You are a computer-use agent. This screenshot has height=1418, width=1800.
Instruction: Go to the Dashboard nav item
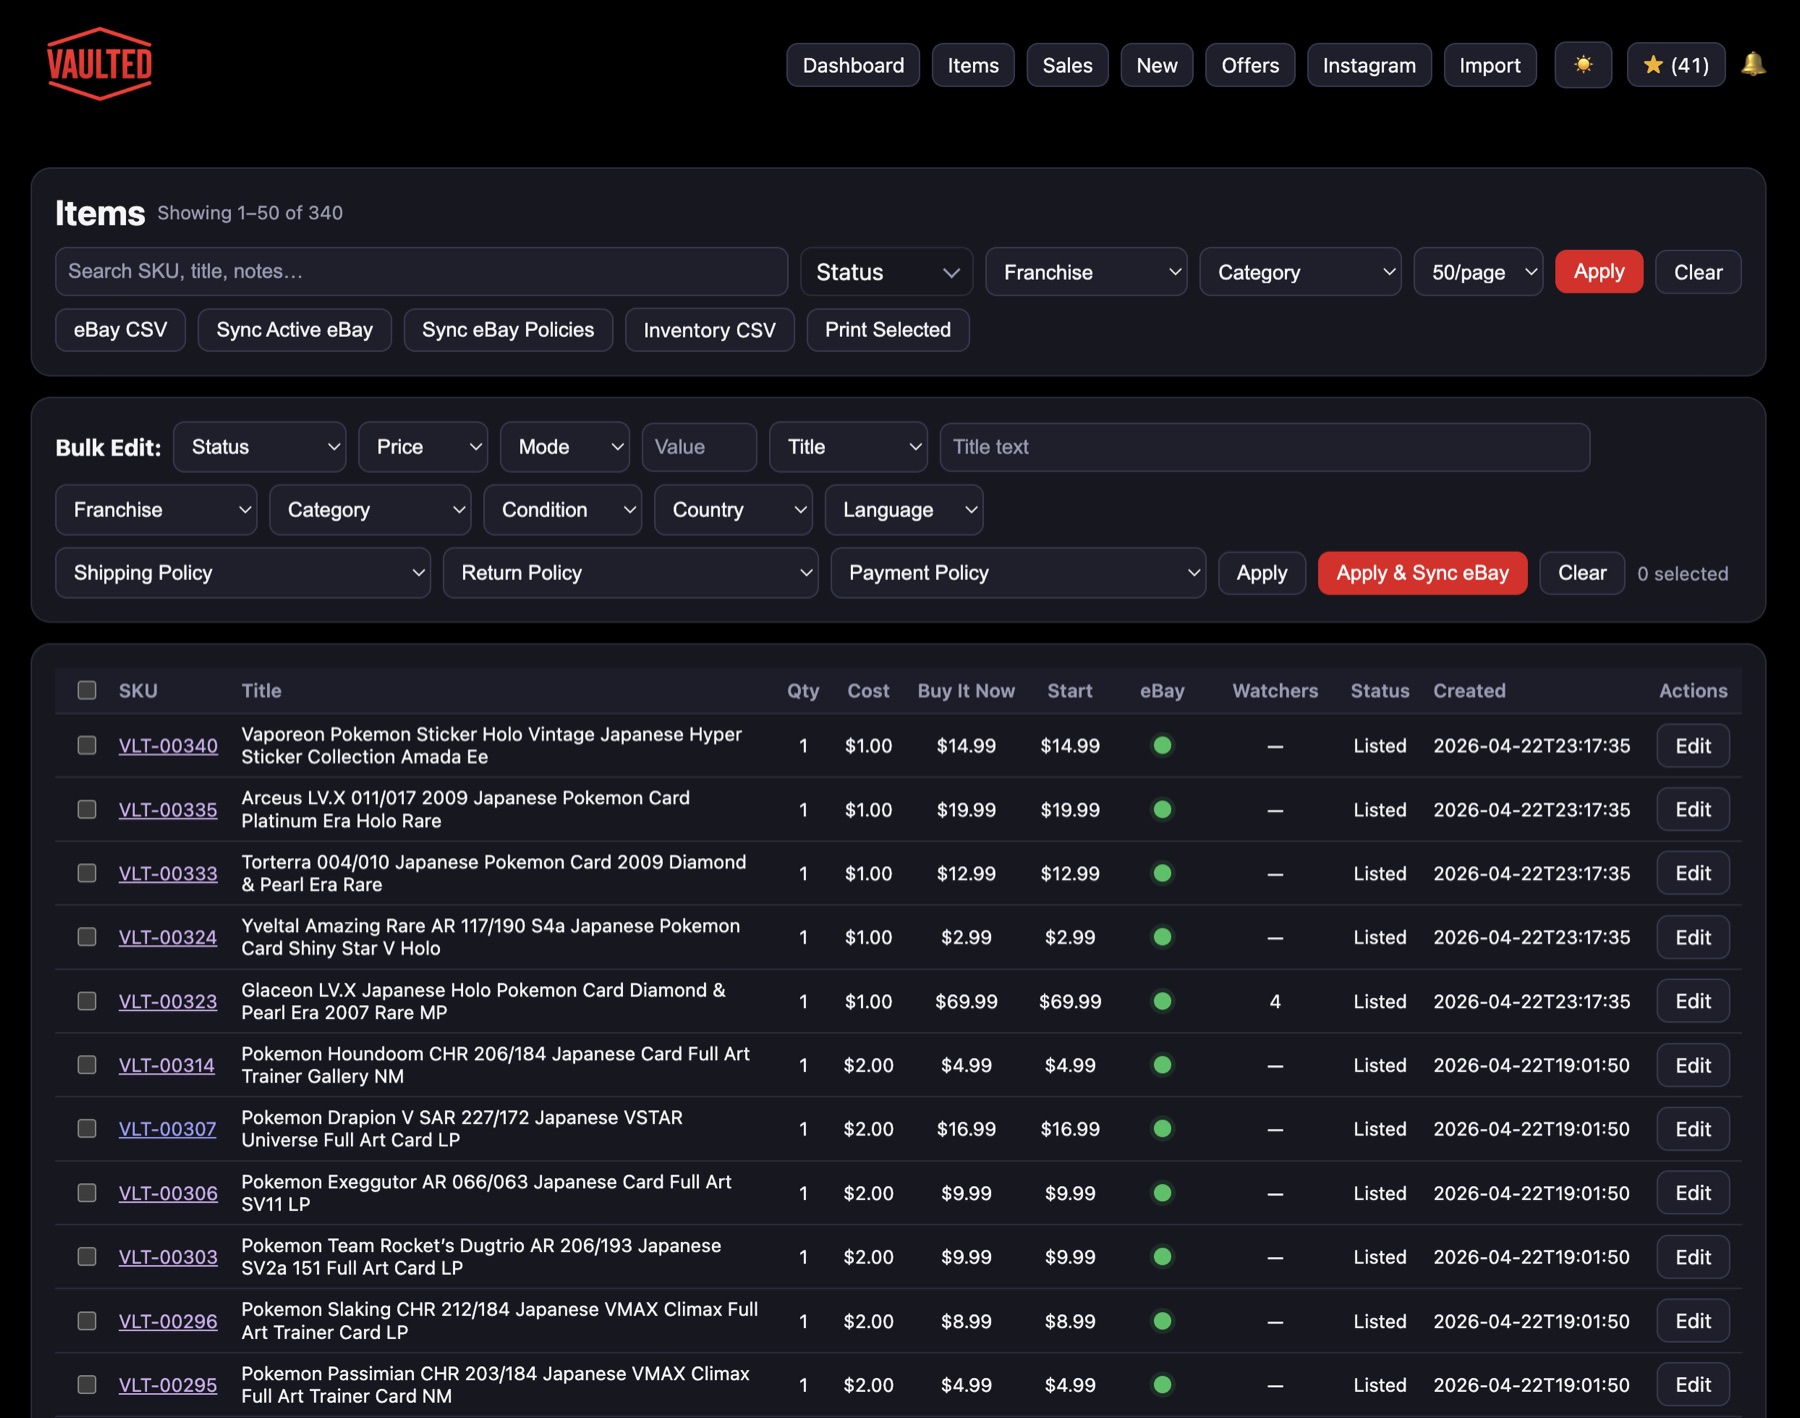coord(853,65)
